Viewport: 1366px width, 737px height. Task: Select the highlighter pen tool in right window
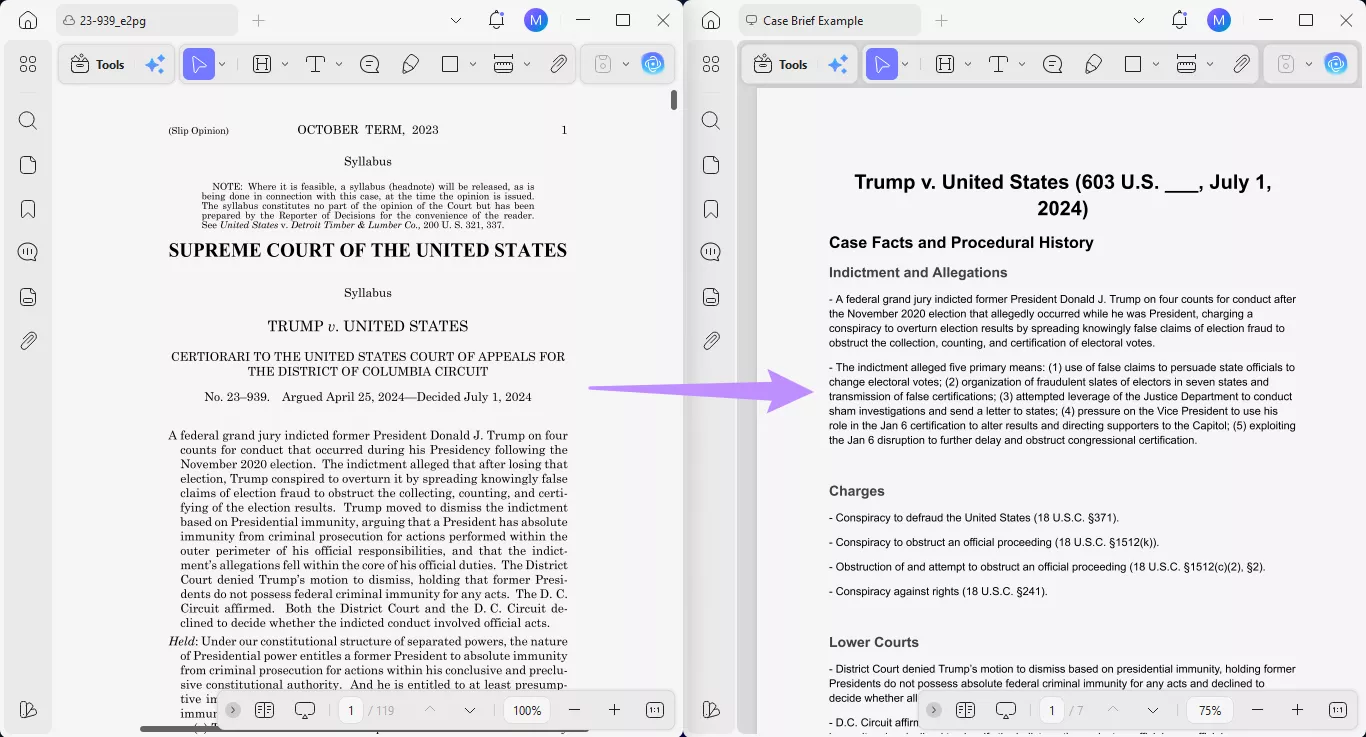(1093, 64)
